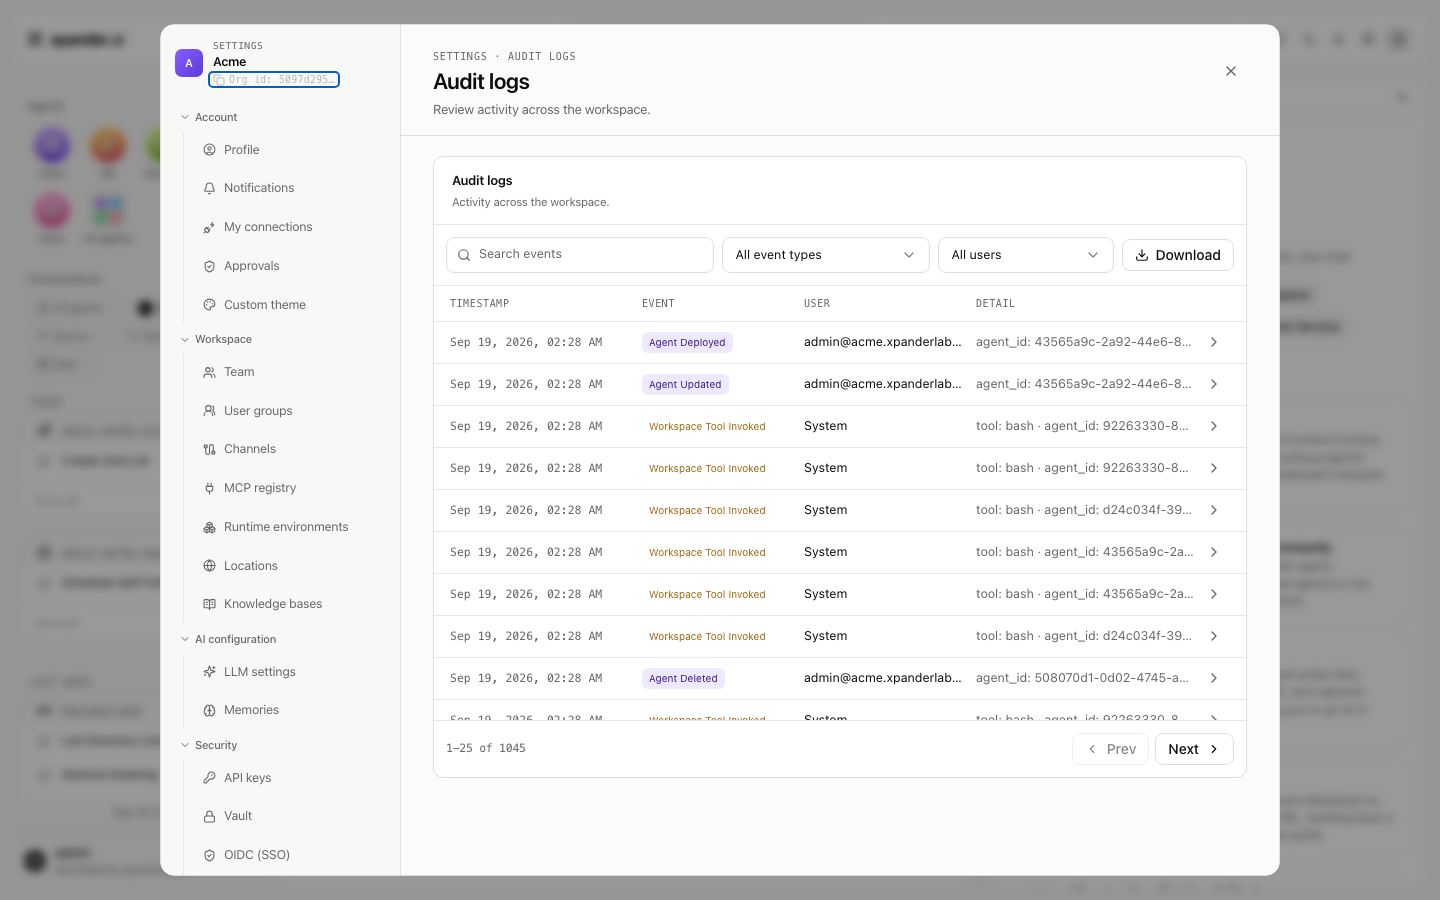
Task: Click the Team people icon
Action: pyautogui.click(x=210, y=372)
